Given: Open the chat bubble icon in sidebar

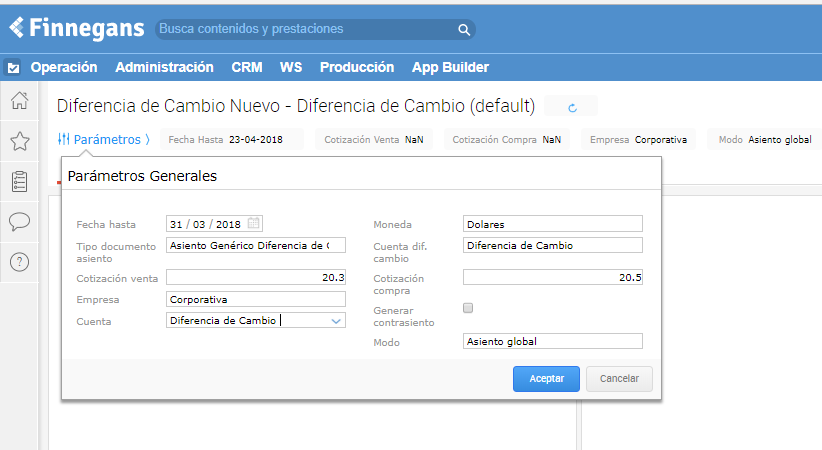Looking at the screenshot, I should coord(19,221).
